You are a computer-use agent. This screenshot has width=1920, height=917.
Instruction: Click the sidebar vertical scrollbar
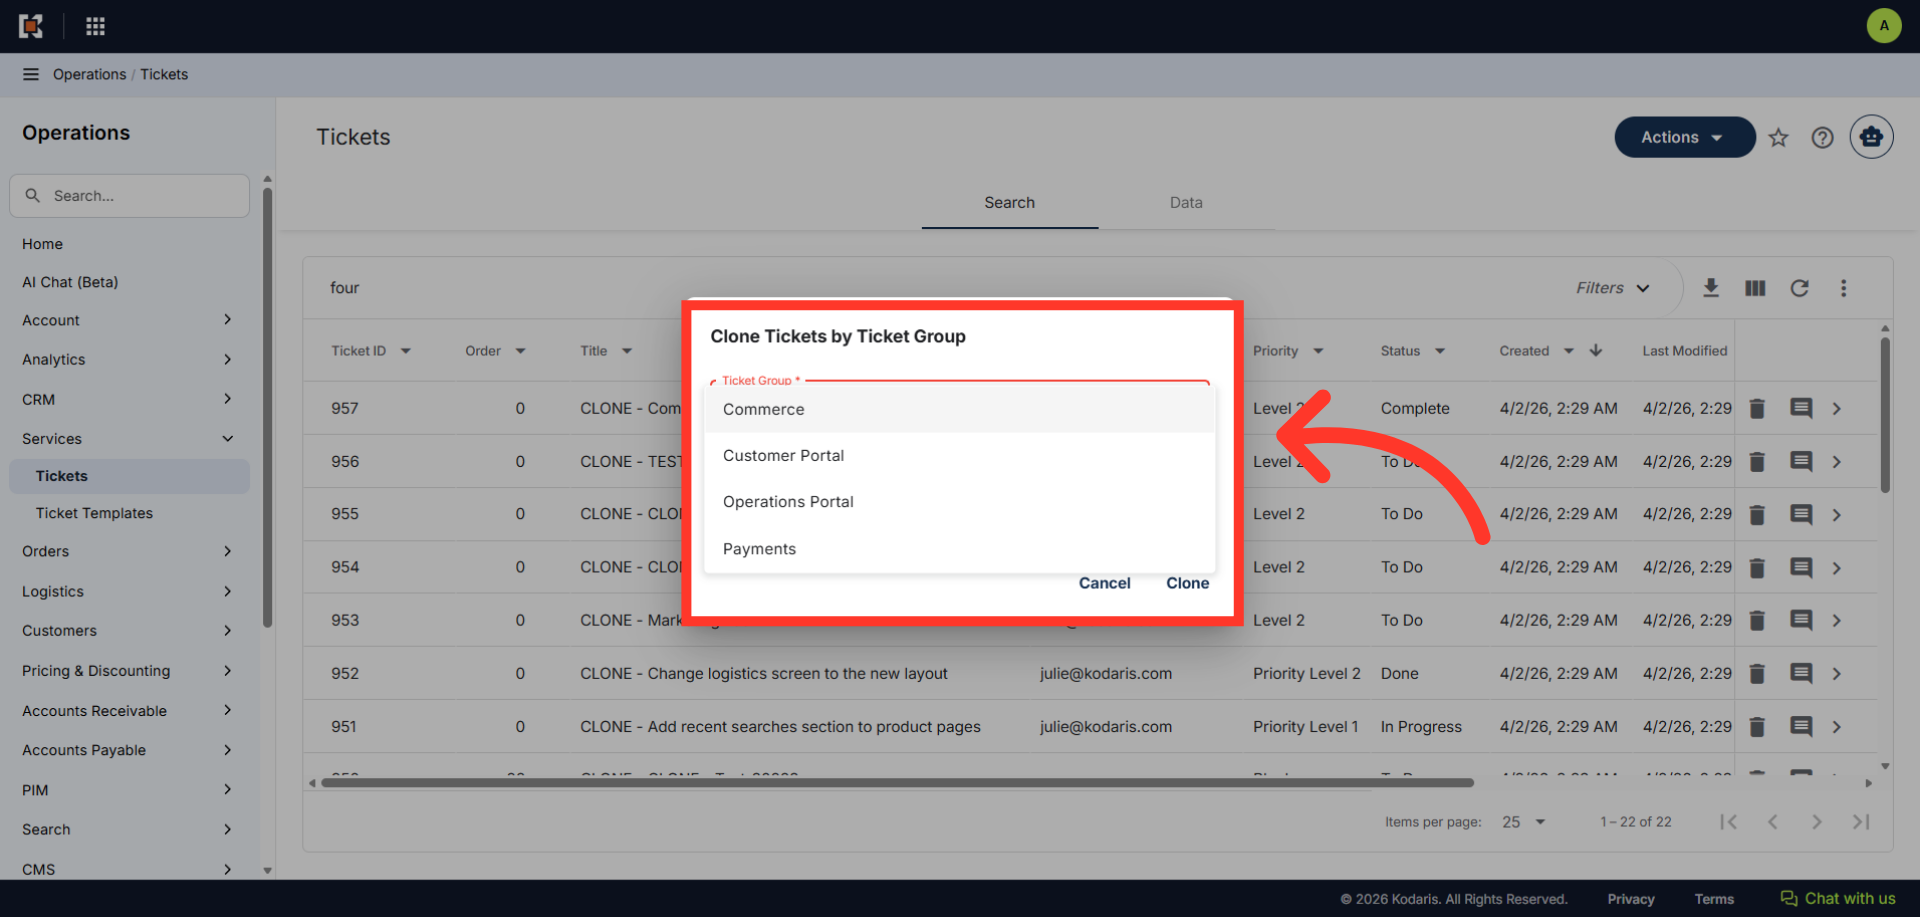coord(267,407)
